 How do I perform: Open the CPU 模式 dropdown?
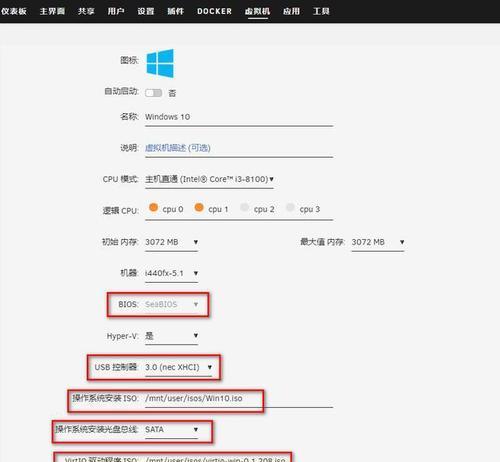[209, 179]
